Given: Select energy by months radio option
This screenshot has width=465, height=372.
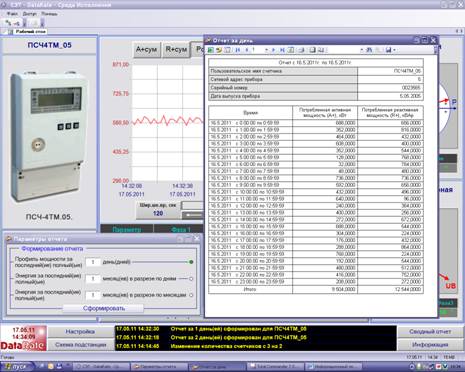Looking at the screenshot, I should pyautogui.click(x=191, y=295).
